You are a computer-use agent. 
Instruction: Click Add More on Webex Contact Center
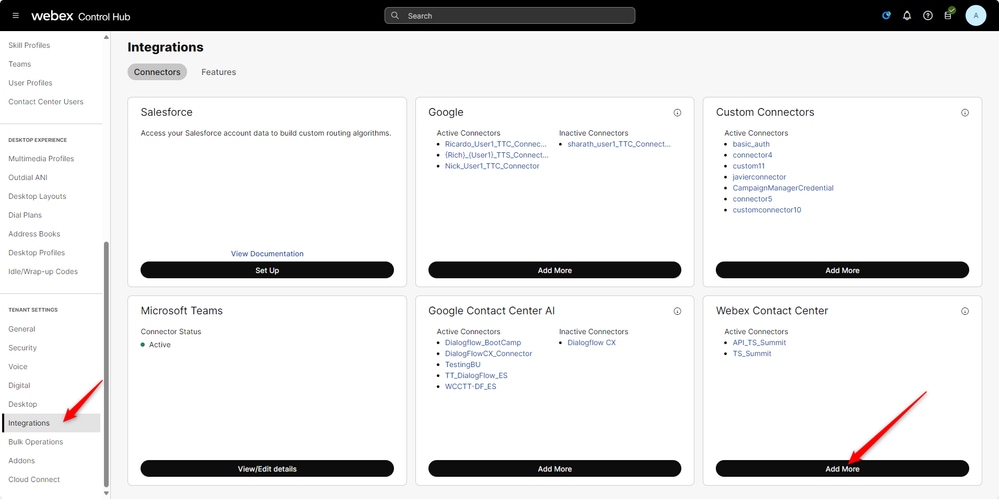click(x=842, y=468)
